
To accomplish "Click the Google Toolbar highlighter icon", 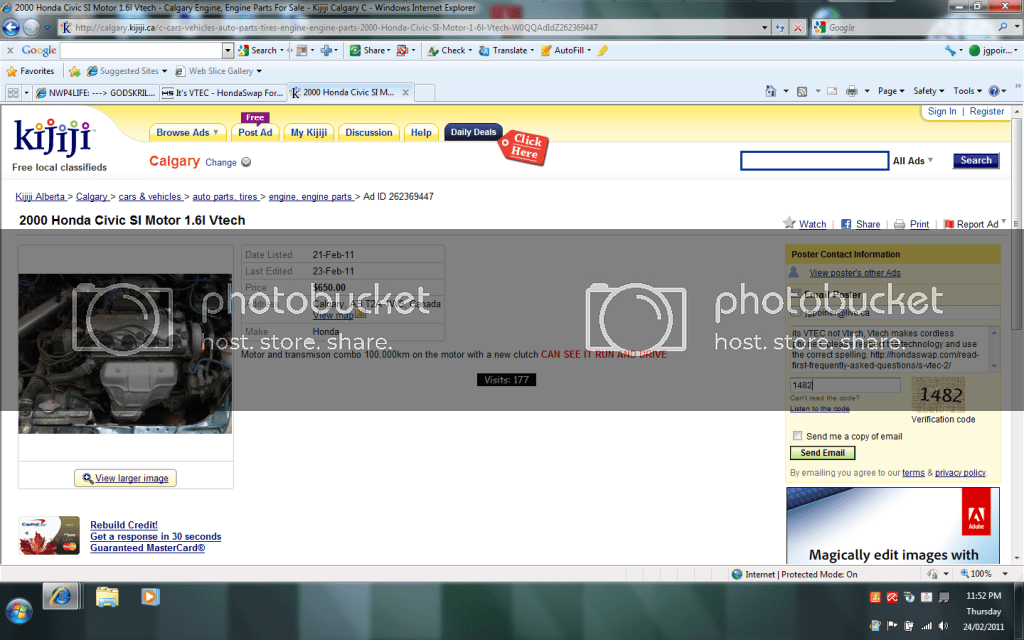I will tap(602, 50).
